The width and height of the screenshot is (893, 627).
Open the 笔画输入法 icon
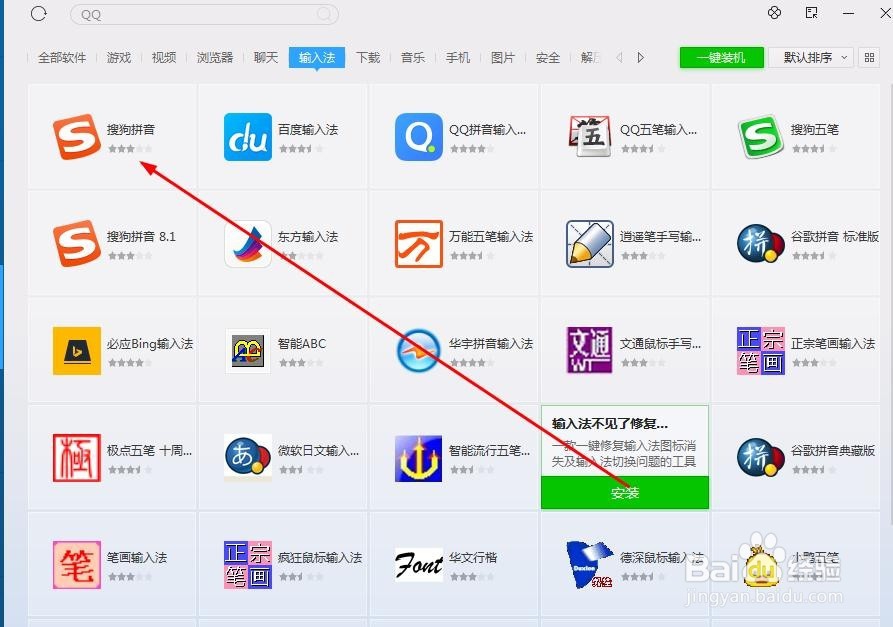coord(77,565)
